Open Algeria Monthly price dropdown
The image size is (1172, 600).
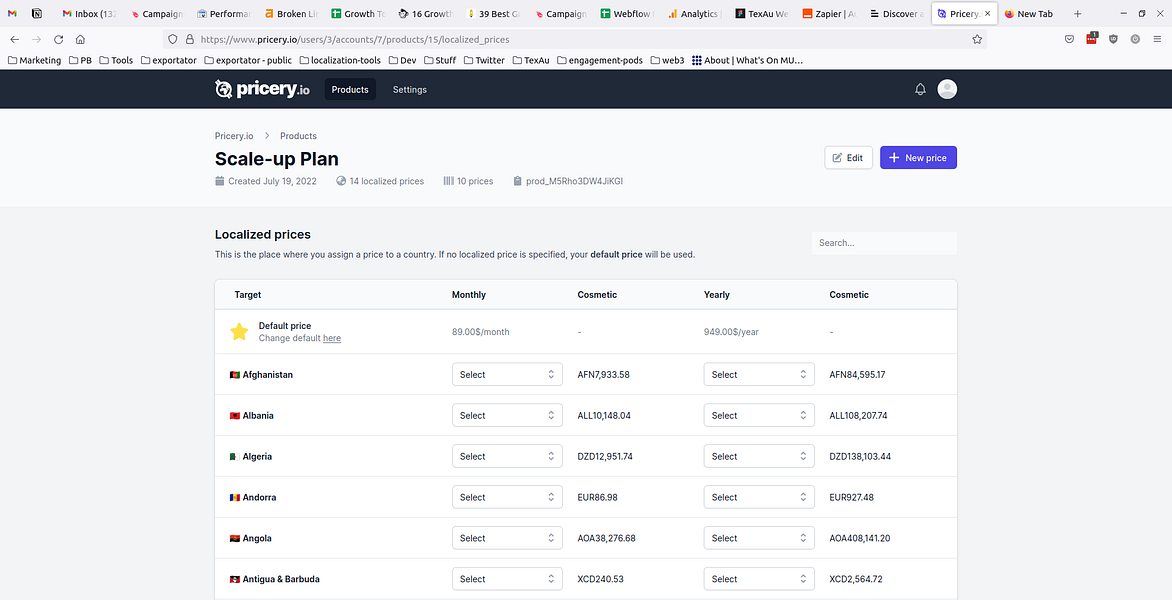click(507, 457)
